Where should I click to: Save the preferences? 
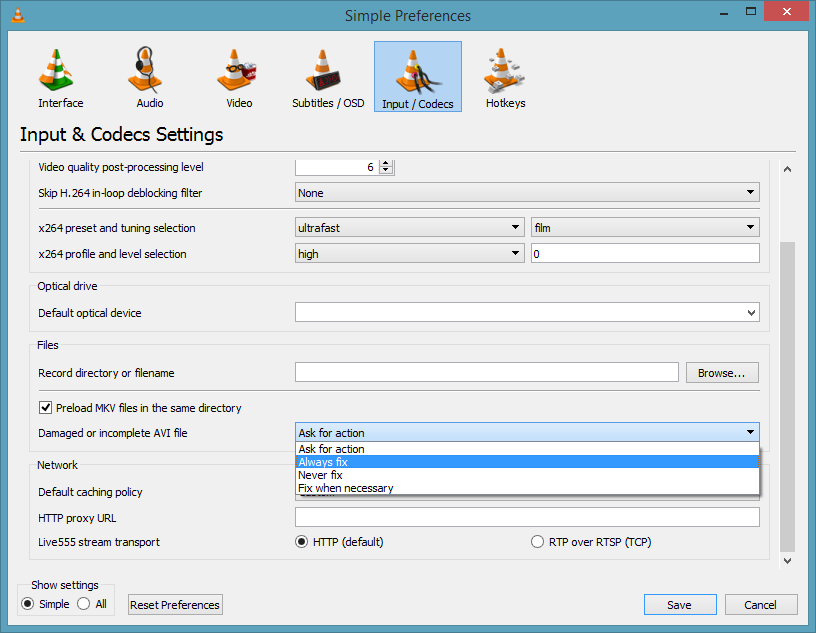680,605
